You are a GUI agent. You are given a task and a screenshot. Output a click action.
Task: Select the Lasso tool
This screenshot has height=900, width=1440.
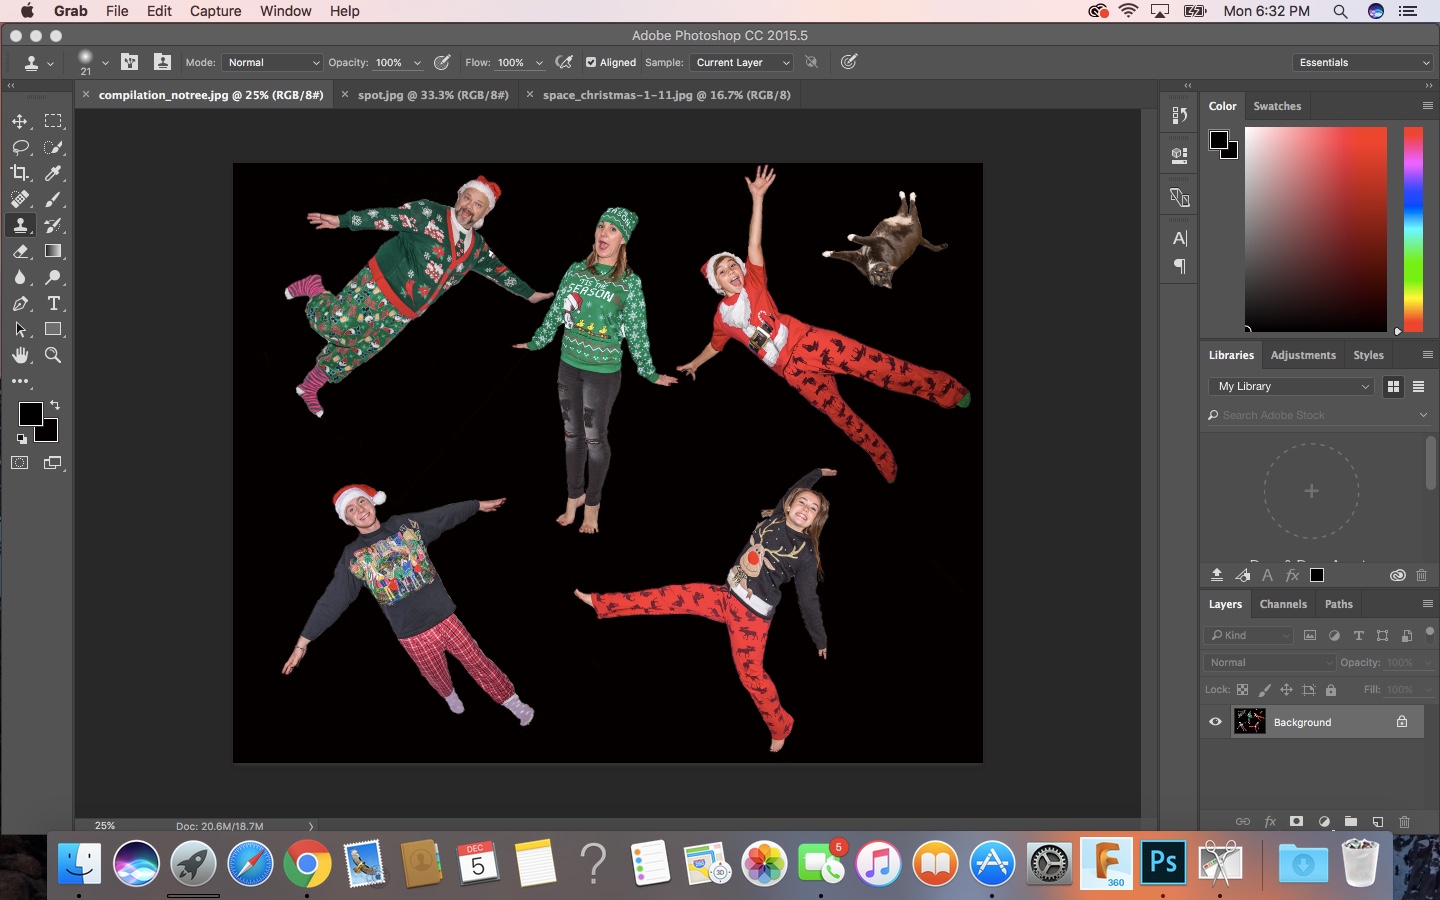(x=20, y=147)
